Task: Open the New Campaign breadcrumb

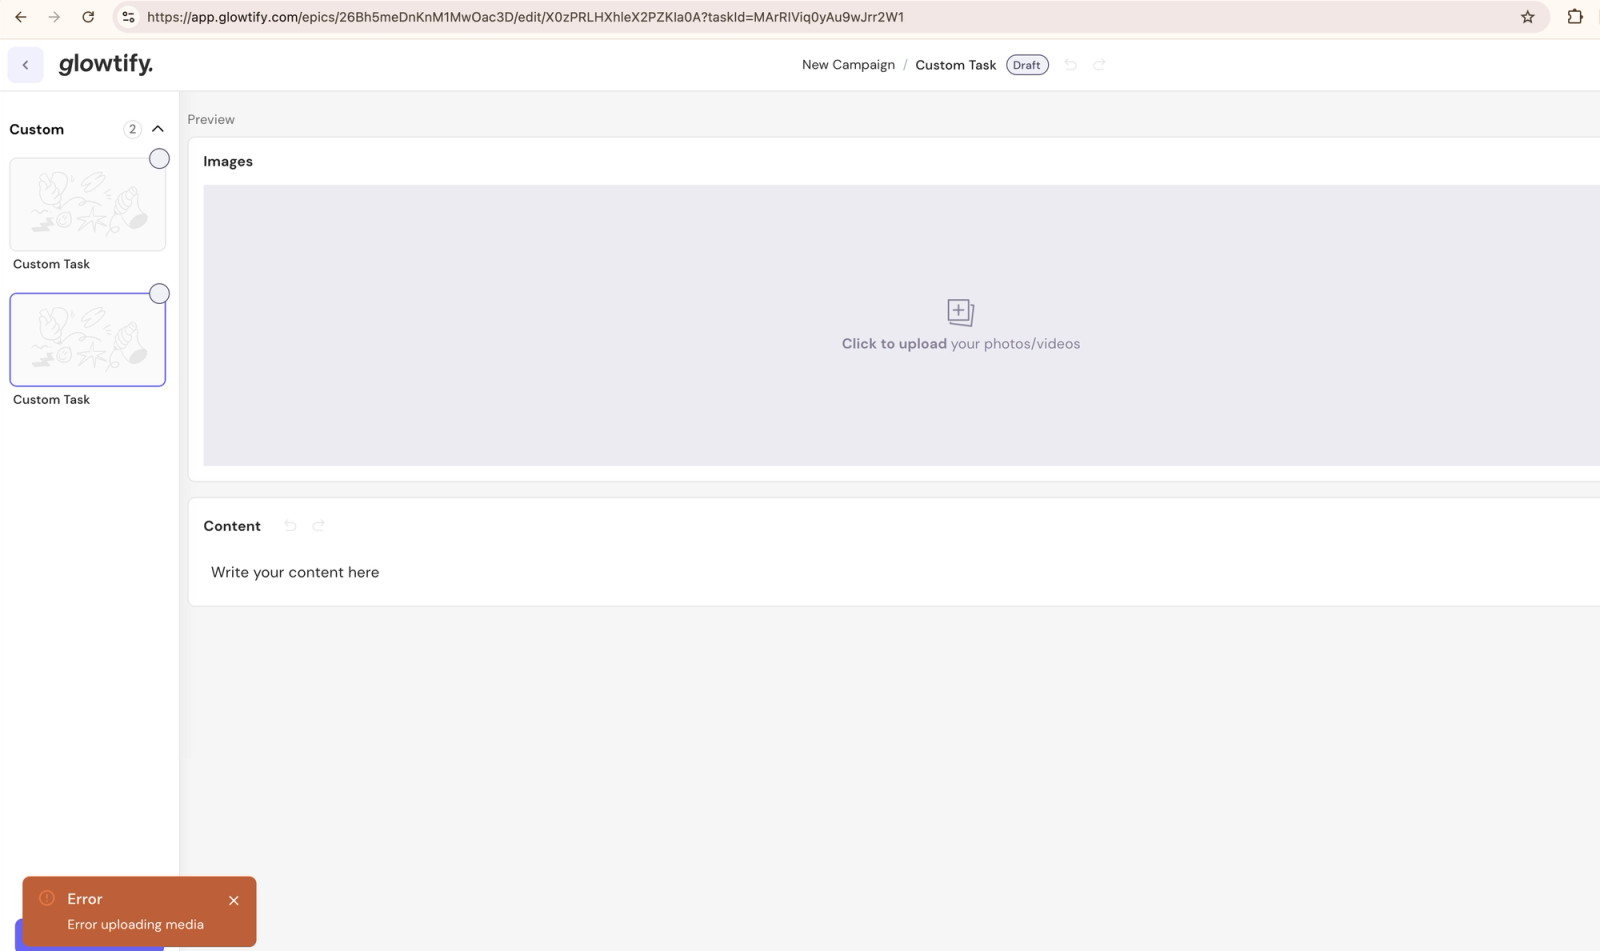Action: tap(848, 65)
